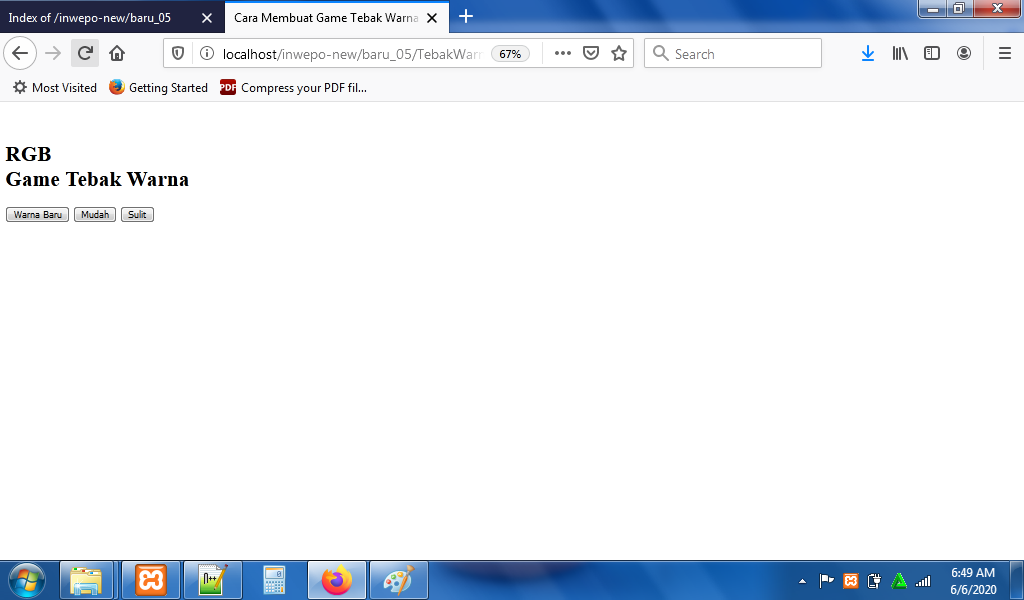
Task: Click the Warna Baru button
Action: point(37,214)
